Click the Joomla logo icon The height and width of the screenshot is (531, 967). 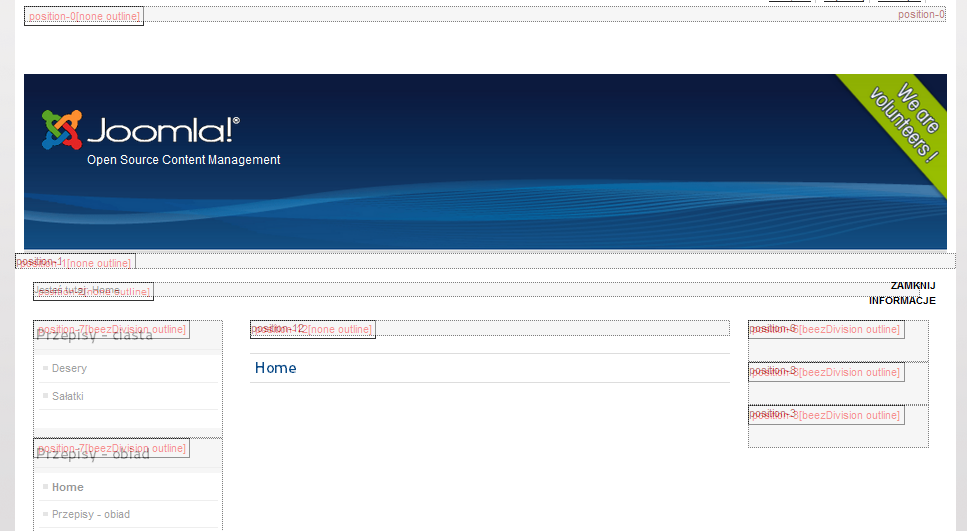[x=62, y=130]
